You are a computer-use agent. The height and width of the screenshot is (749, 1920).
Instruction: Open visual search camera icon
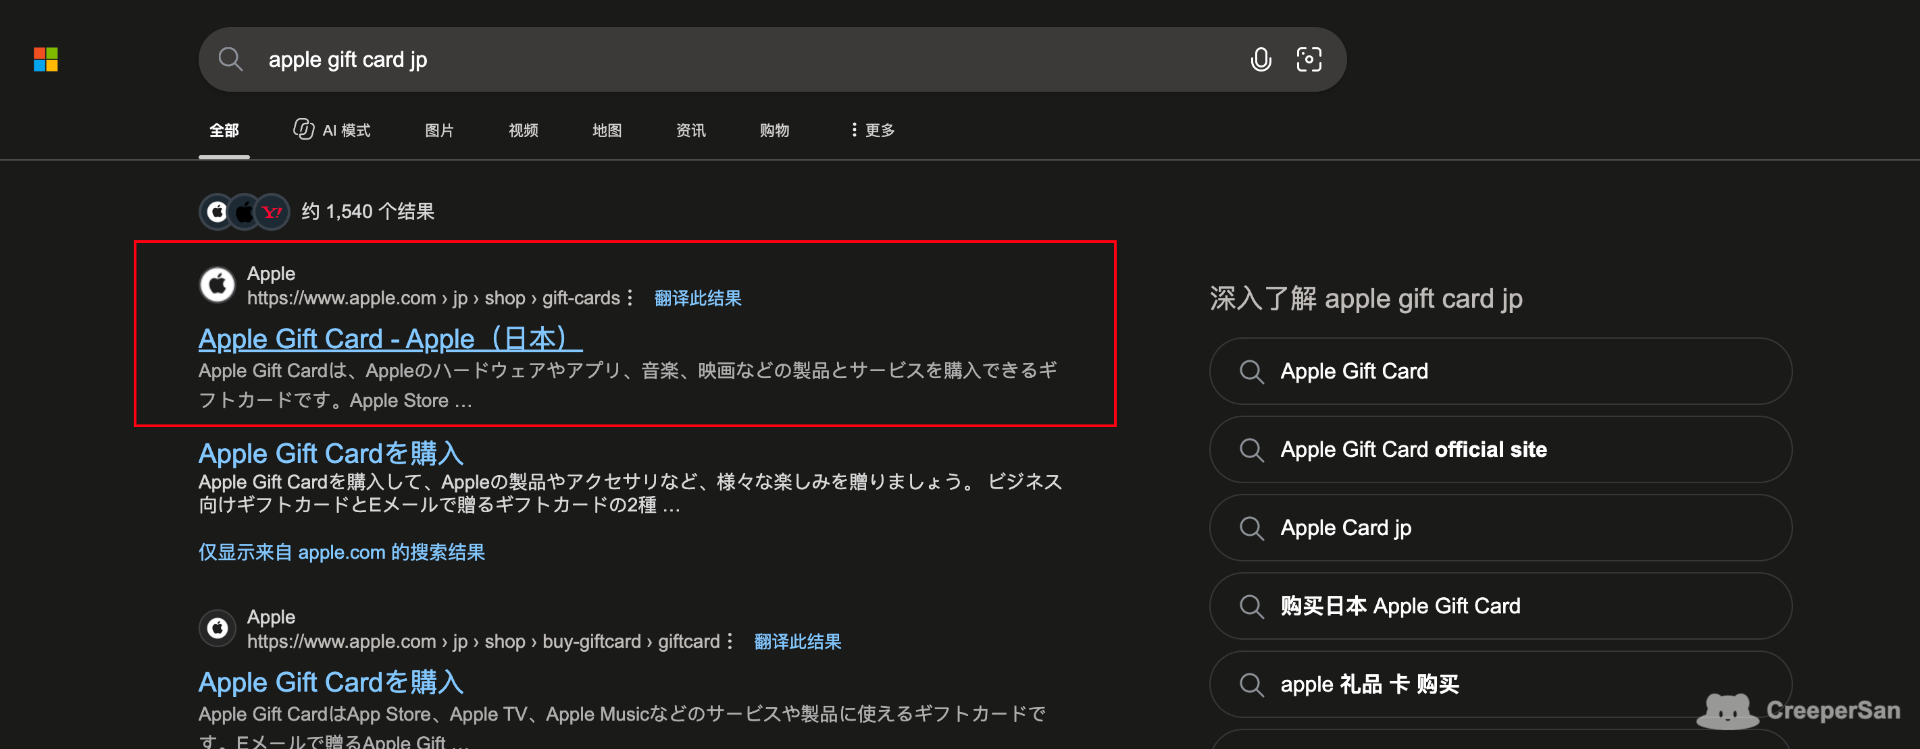(x=1309, y=60)
